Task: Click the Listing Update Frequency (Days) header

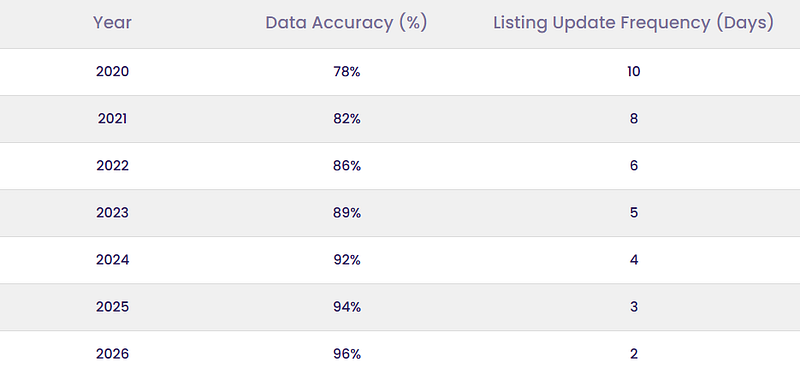Action: click(633, 23)
